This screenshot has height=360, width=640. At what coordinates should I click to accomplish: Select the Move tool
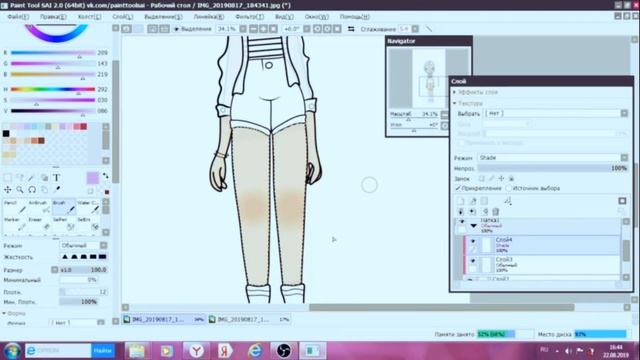click(x=8, y=190)
